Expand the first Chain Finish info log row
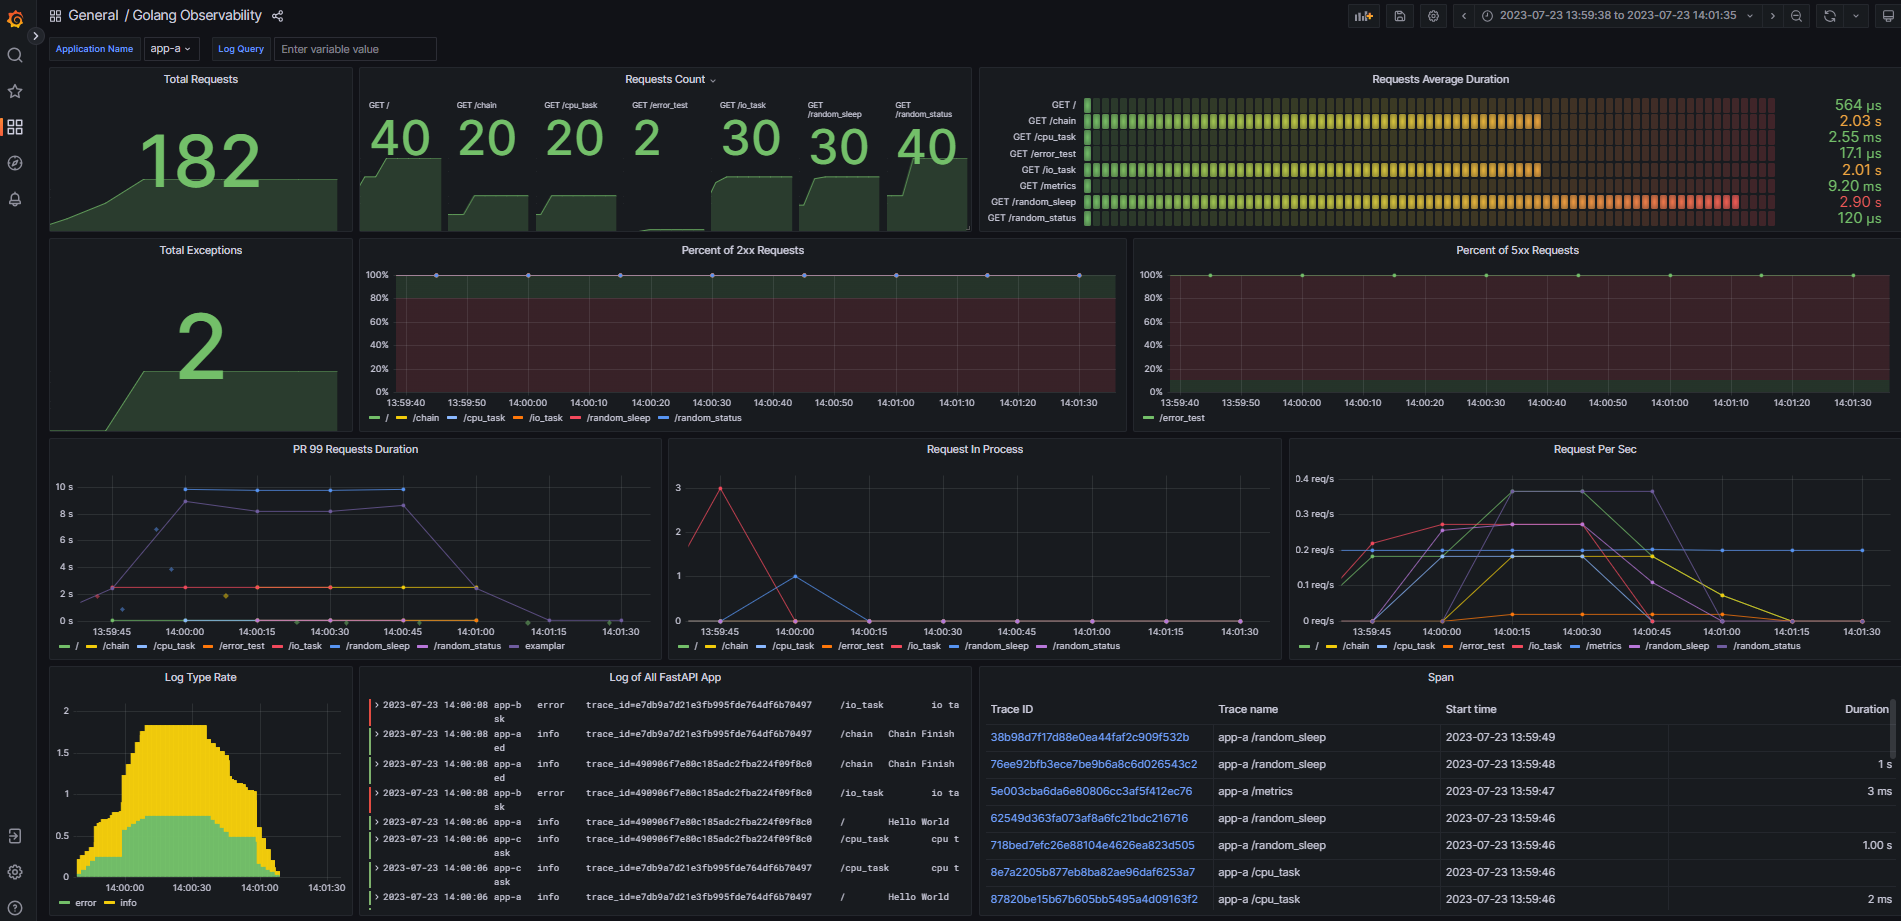Image resolution: width=1901 pixels, height=921 pixels. coord(377,734)
